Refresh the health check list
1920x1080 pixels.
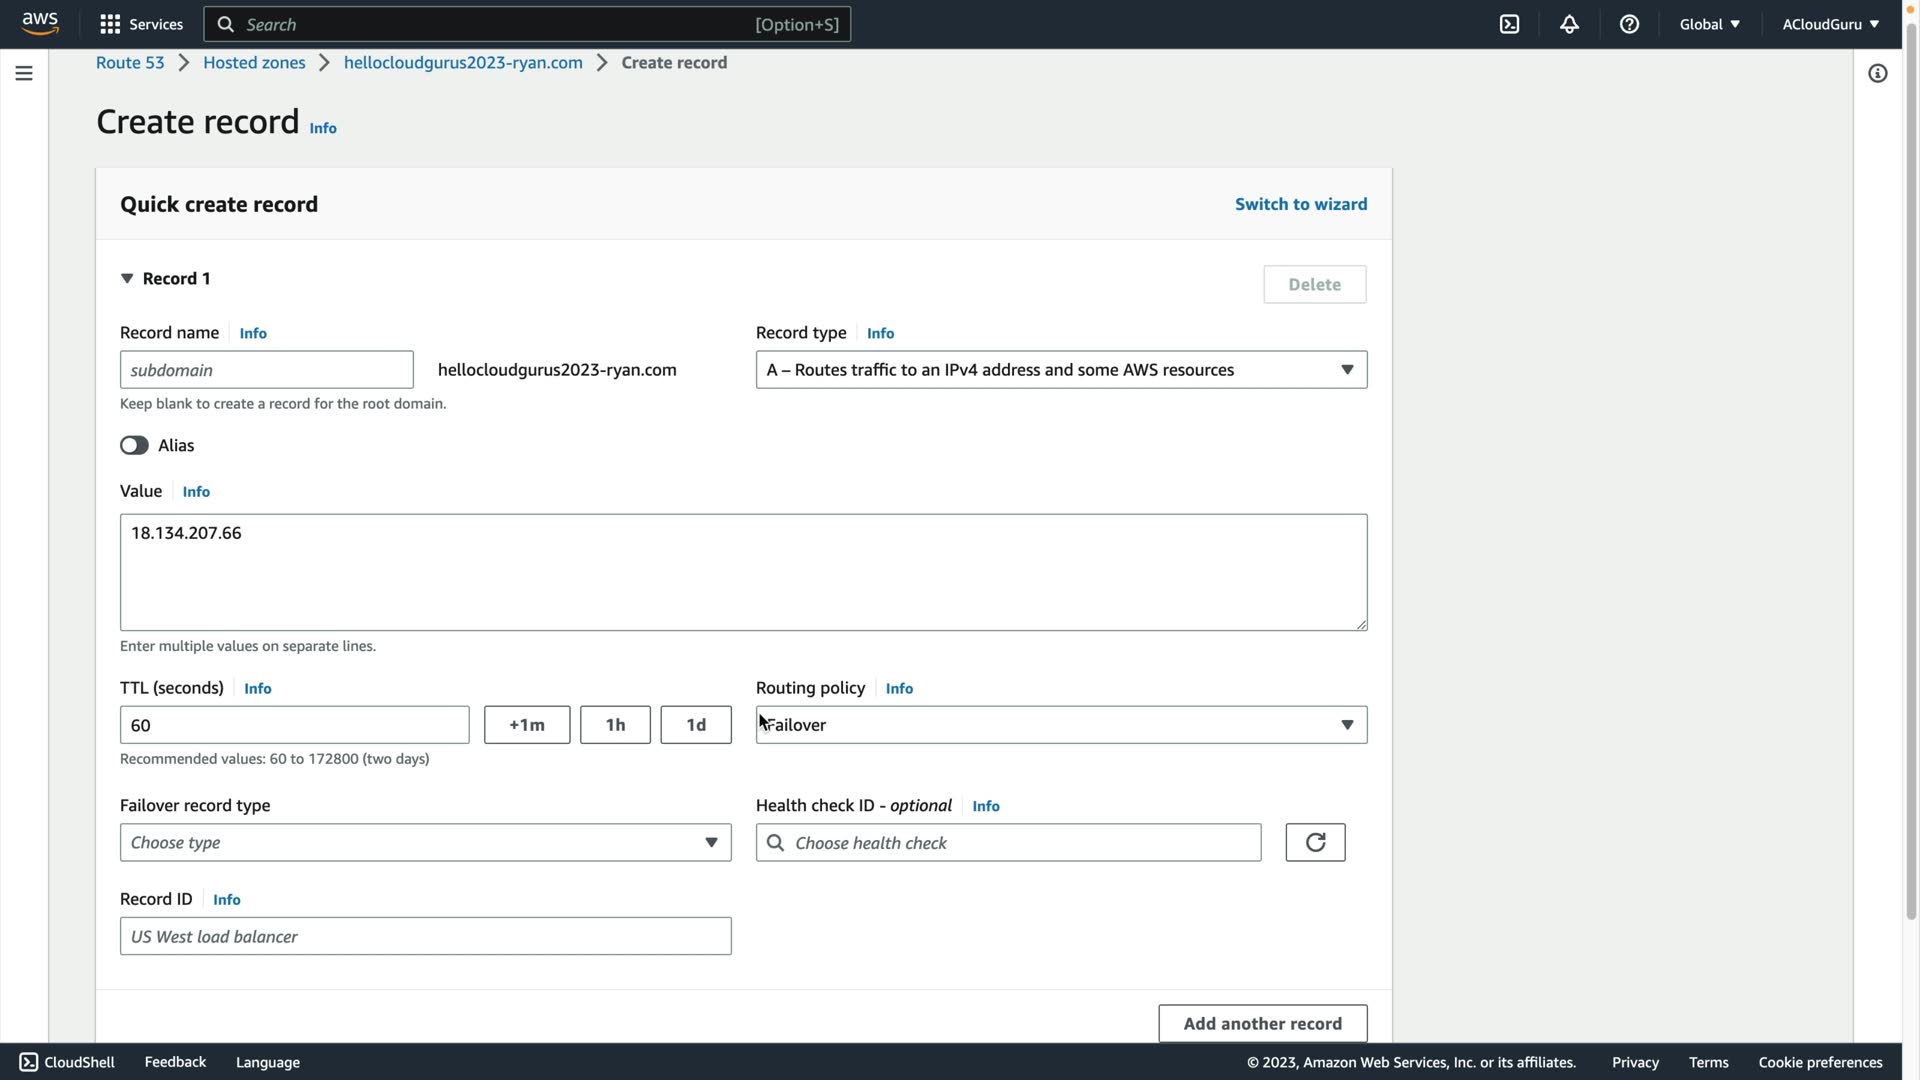[x=1314, y=842]
